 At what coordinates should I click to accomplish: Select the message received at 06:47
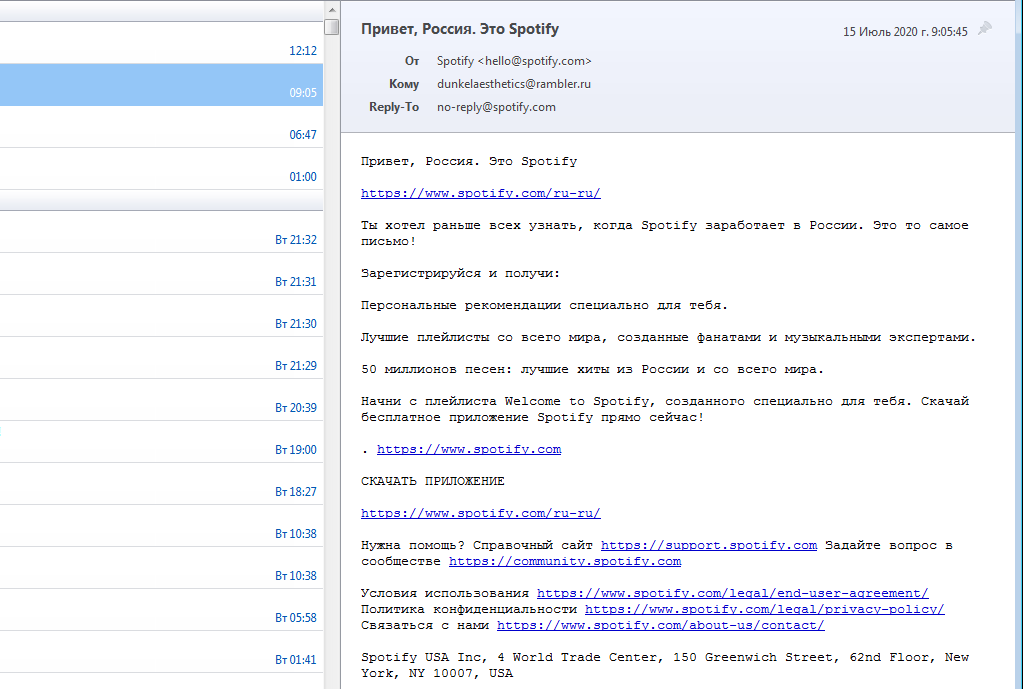(x=161, y=127)
